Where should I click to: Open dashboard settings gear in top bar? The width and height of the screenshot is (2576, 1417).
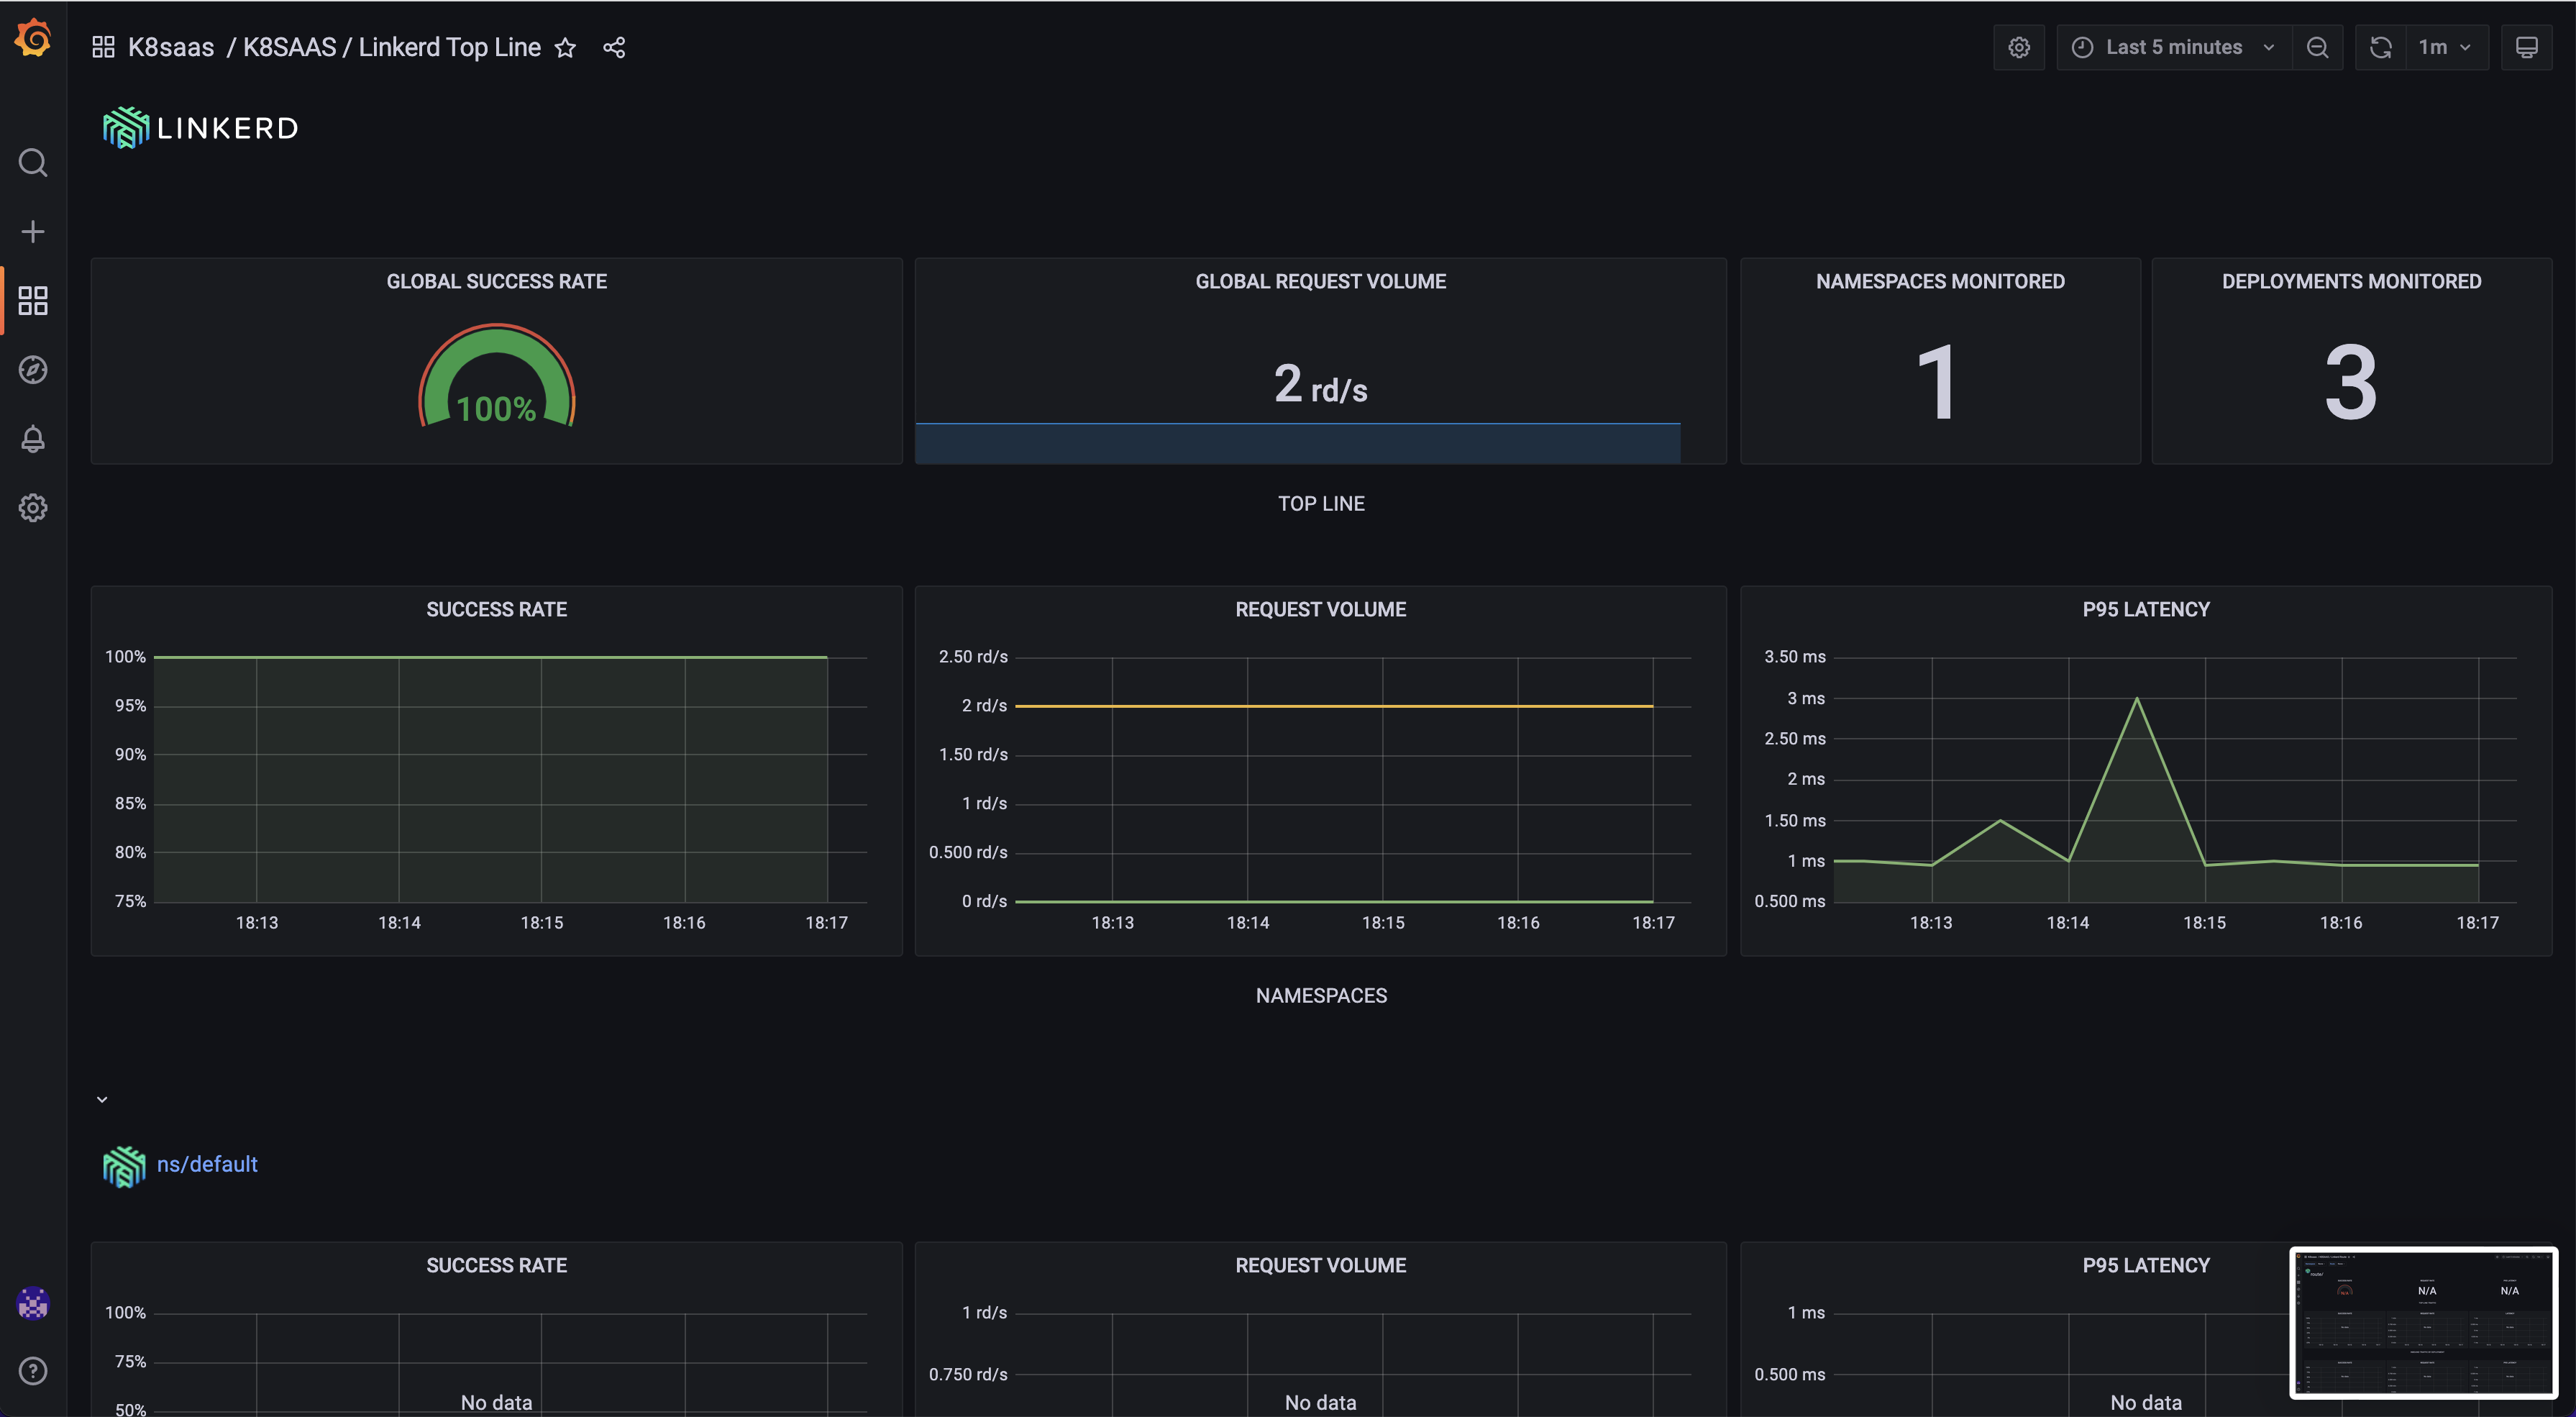click(x=2019, y=47)
